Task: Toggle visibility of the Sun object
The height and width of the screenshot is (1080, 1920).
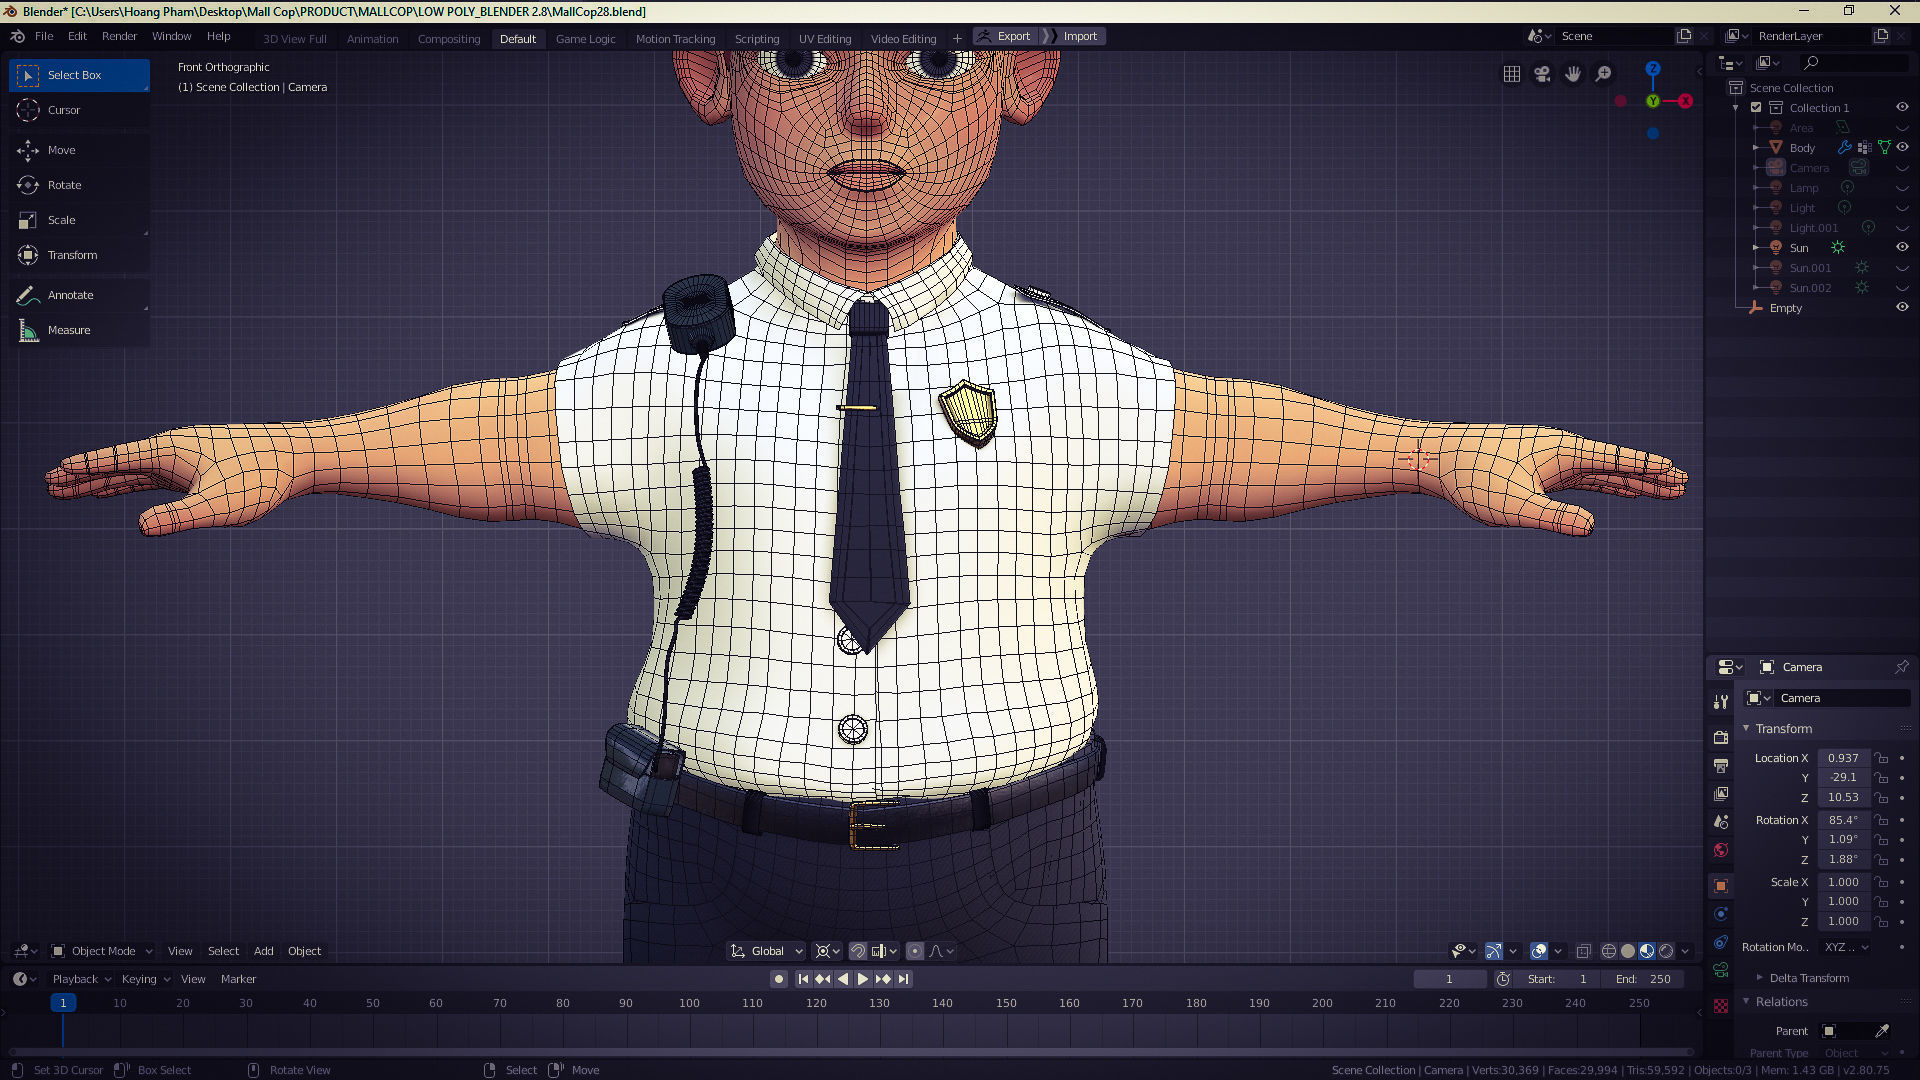Action: (1902, 247)
